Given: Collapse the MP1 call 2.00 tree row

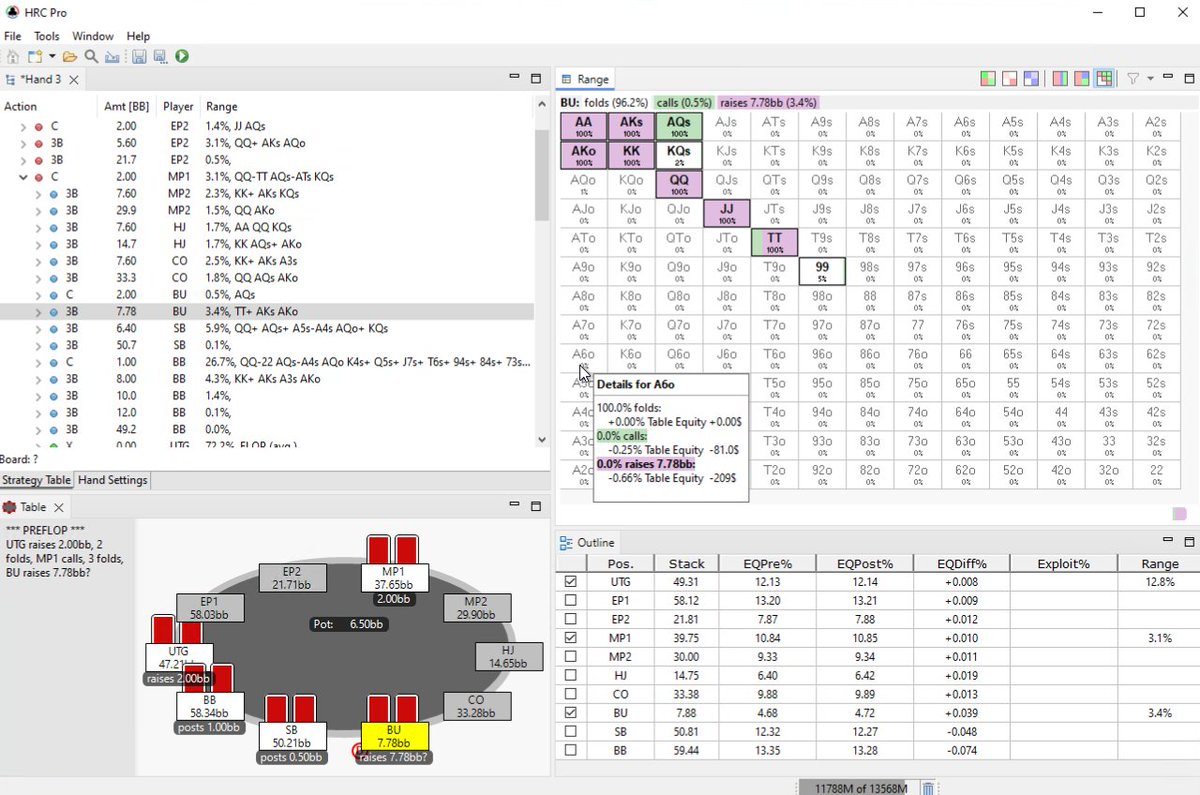Looking at the screenshot, I should (24, 177).
